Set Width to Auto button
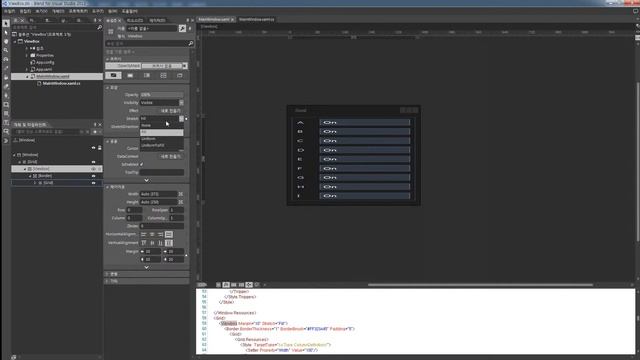Viewport: 640px width, 360px height. [x=181, y=194]
